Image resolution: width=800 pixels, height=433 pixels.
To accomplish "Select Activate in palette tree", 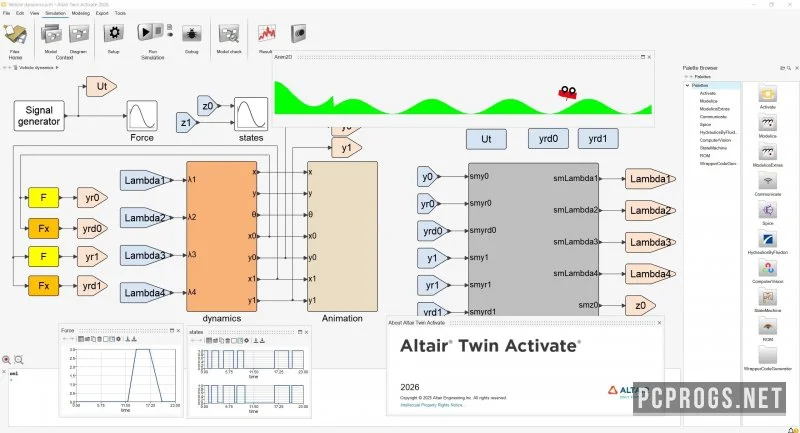I will [707, 93].
